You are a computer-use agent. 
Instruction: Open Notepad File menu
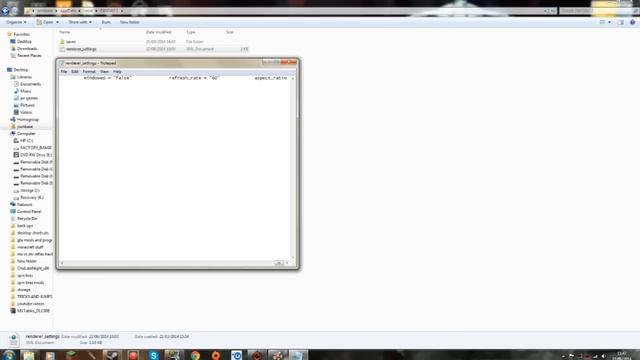tap(64, 71)
